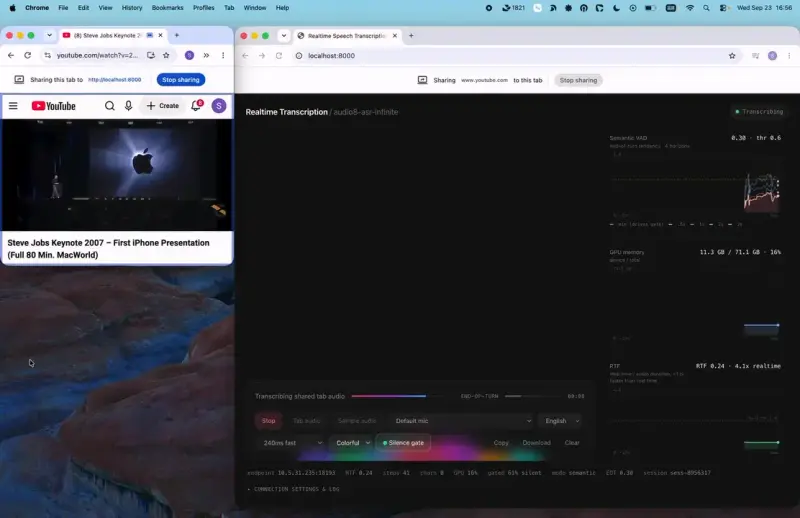Viewport: 800px width, 518px height.
Task: Reload the localhost:8000 page
Action: click(279, 56)
